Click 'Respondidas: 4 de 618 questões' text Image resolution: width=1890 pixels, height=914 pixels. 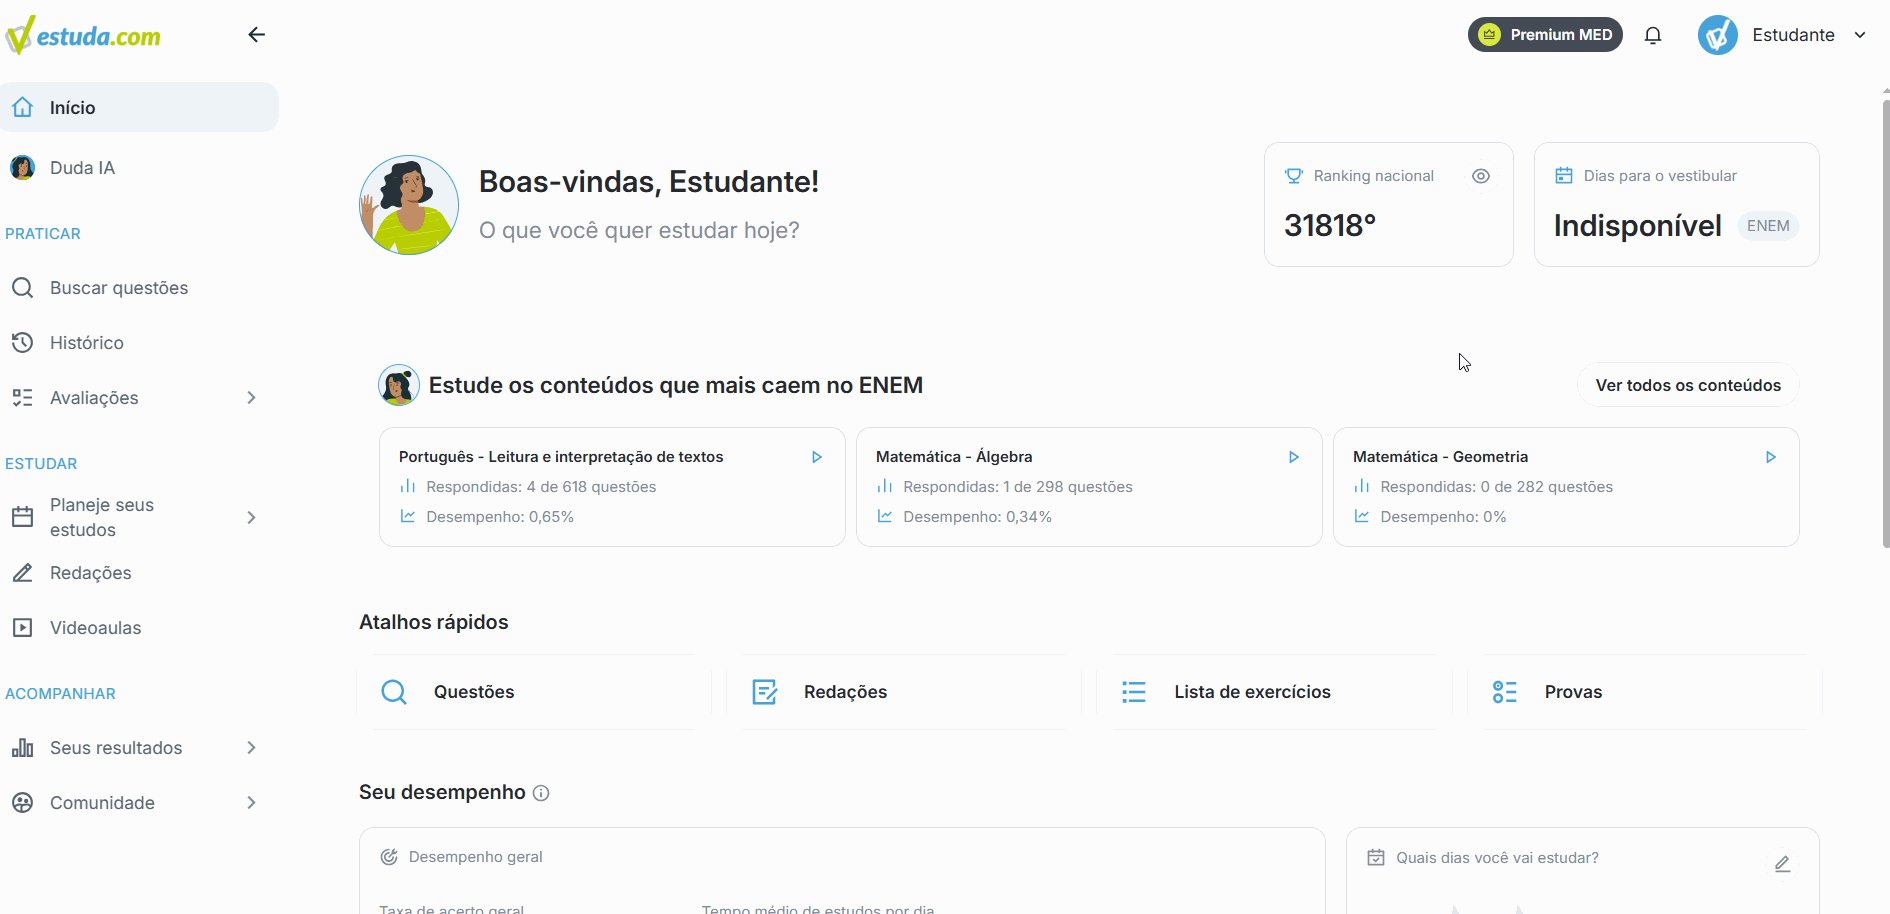pos(541,487)
